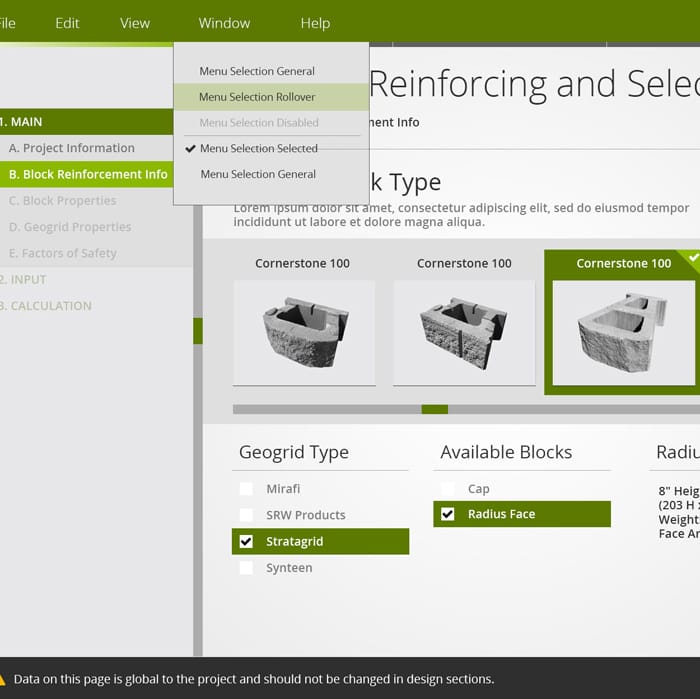Image resolution: width=700 pixels, height=699 pixels.
Task: Check the Mirafi checkbox
Action: coord(246,489)
